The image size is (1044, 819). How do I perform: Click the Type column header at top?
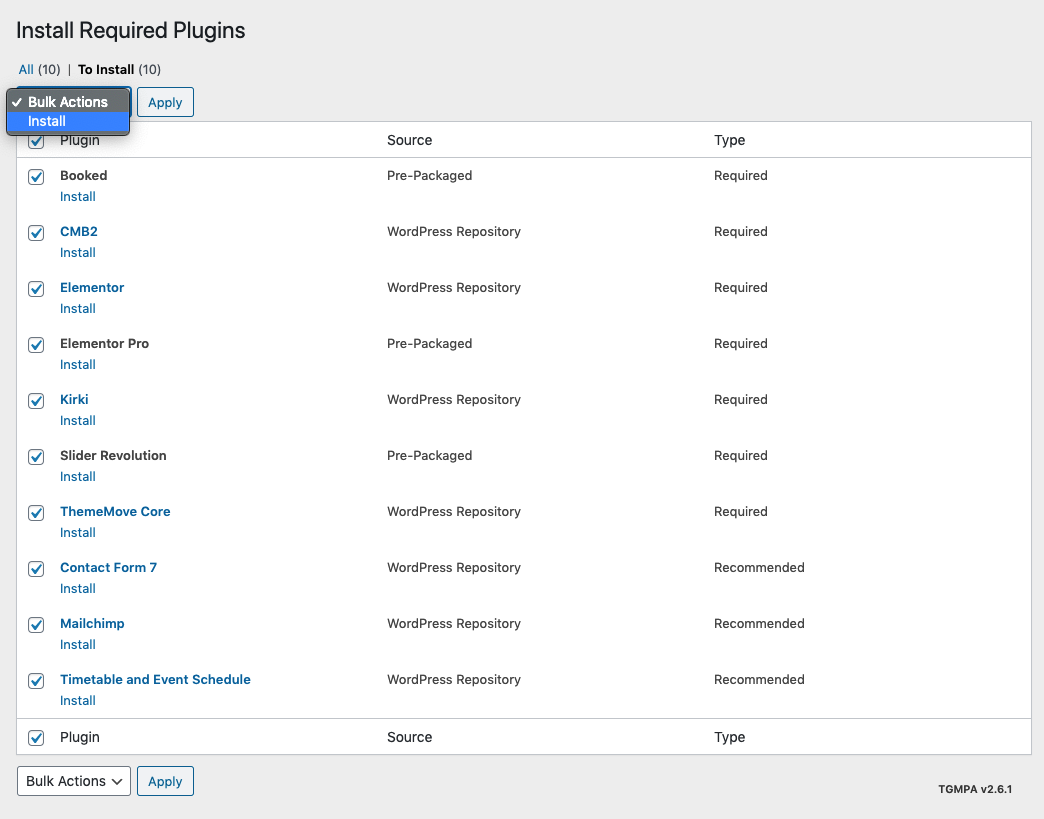point(729,140)
